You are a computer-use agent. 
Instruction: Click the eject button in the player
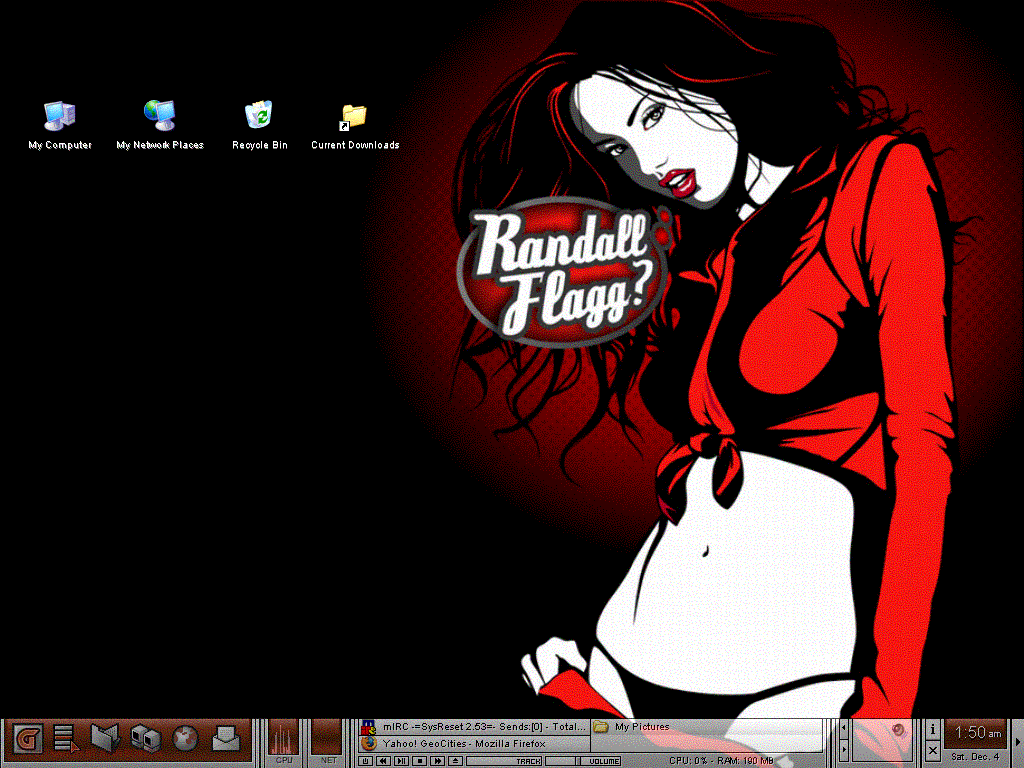pyautogui.click(x=456, y=761)
